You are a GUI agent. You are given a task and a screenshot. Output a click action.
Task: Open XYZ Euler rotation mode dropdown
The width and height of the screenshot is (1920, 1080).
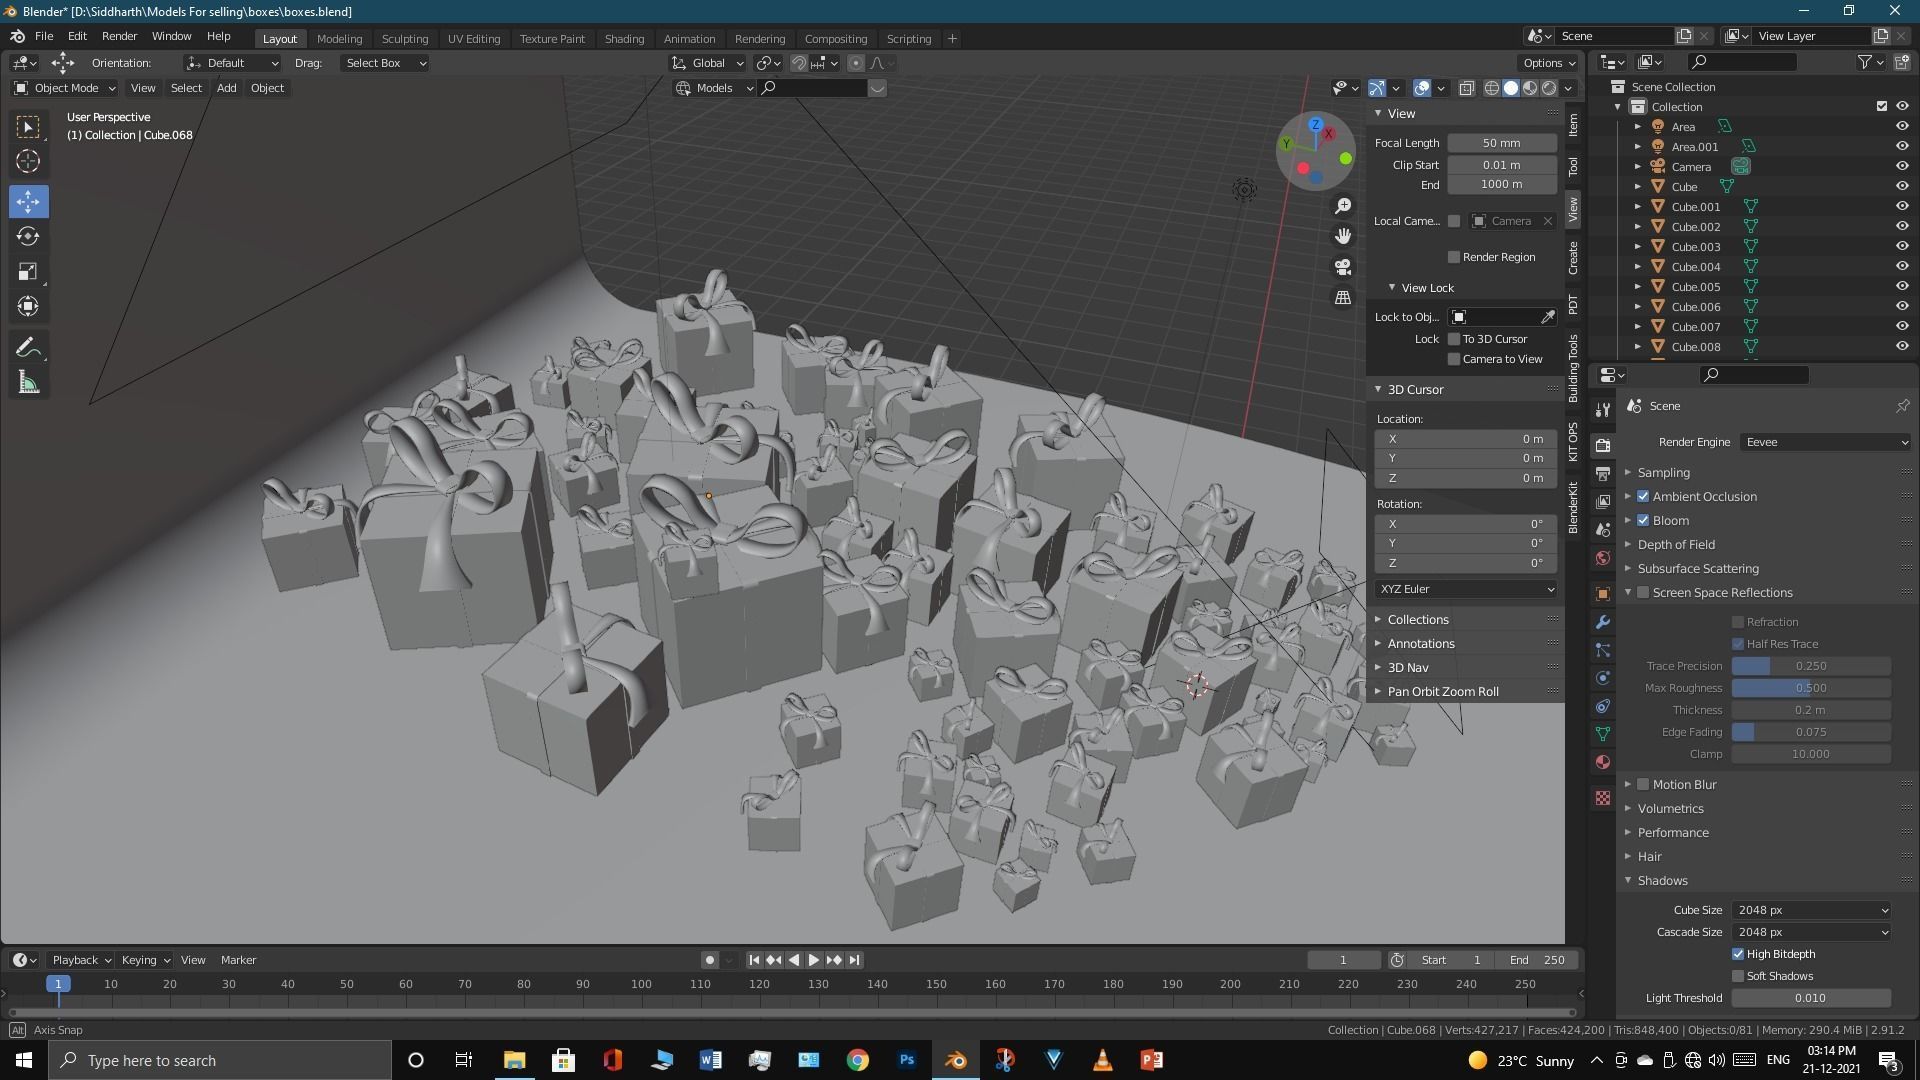click(1466, 590)
